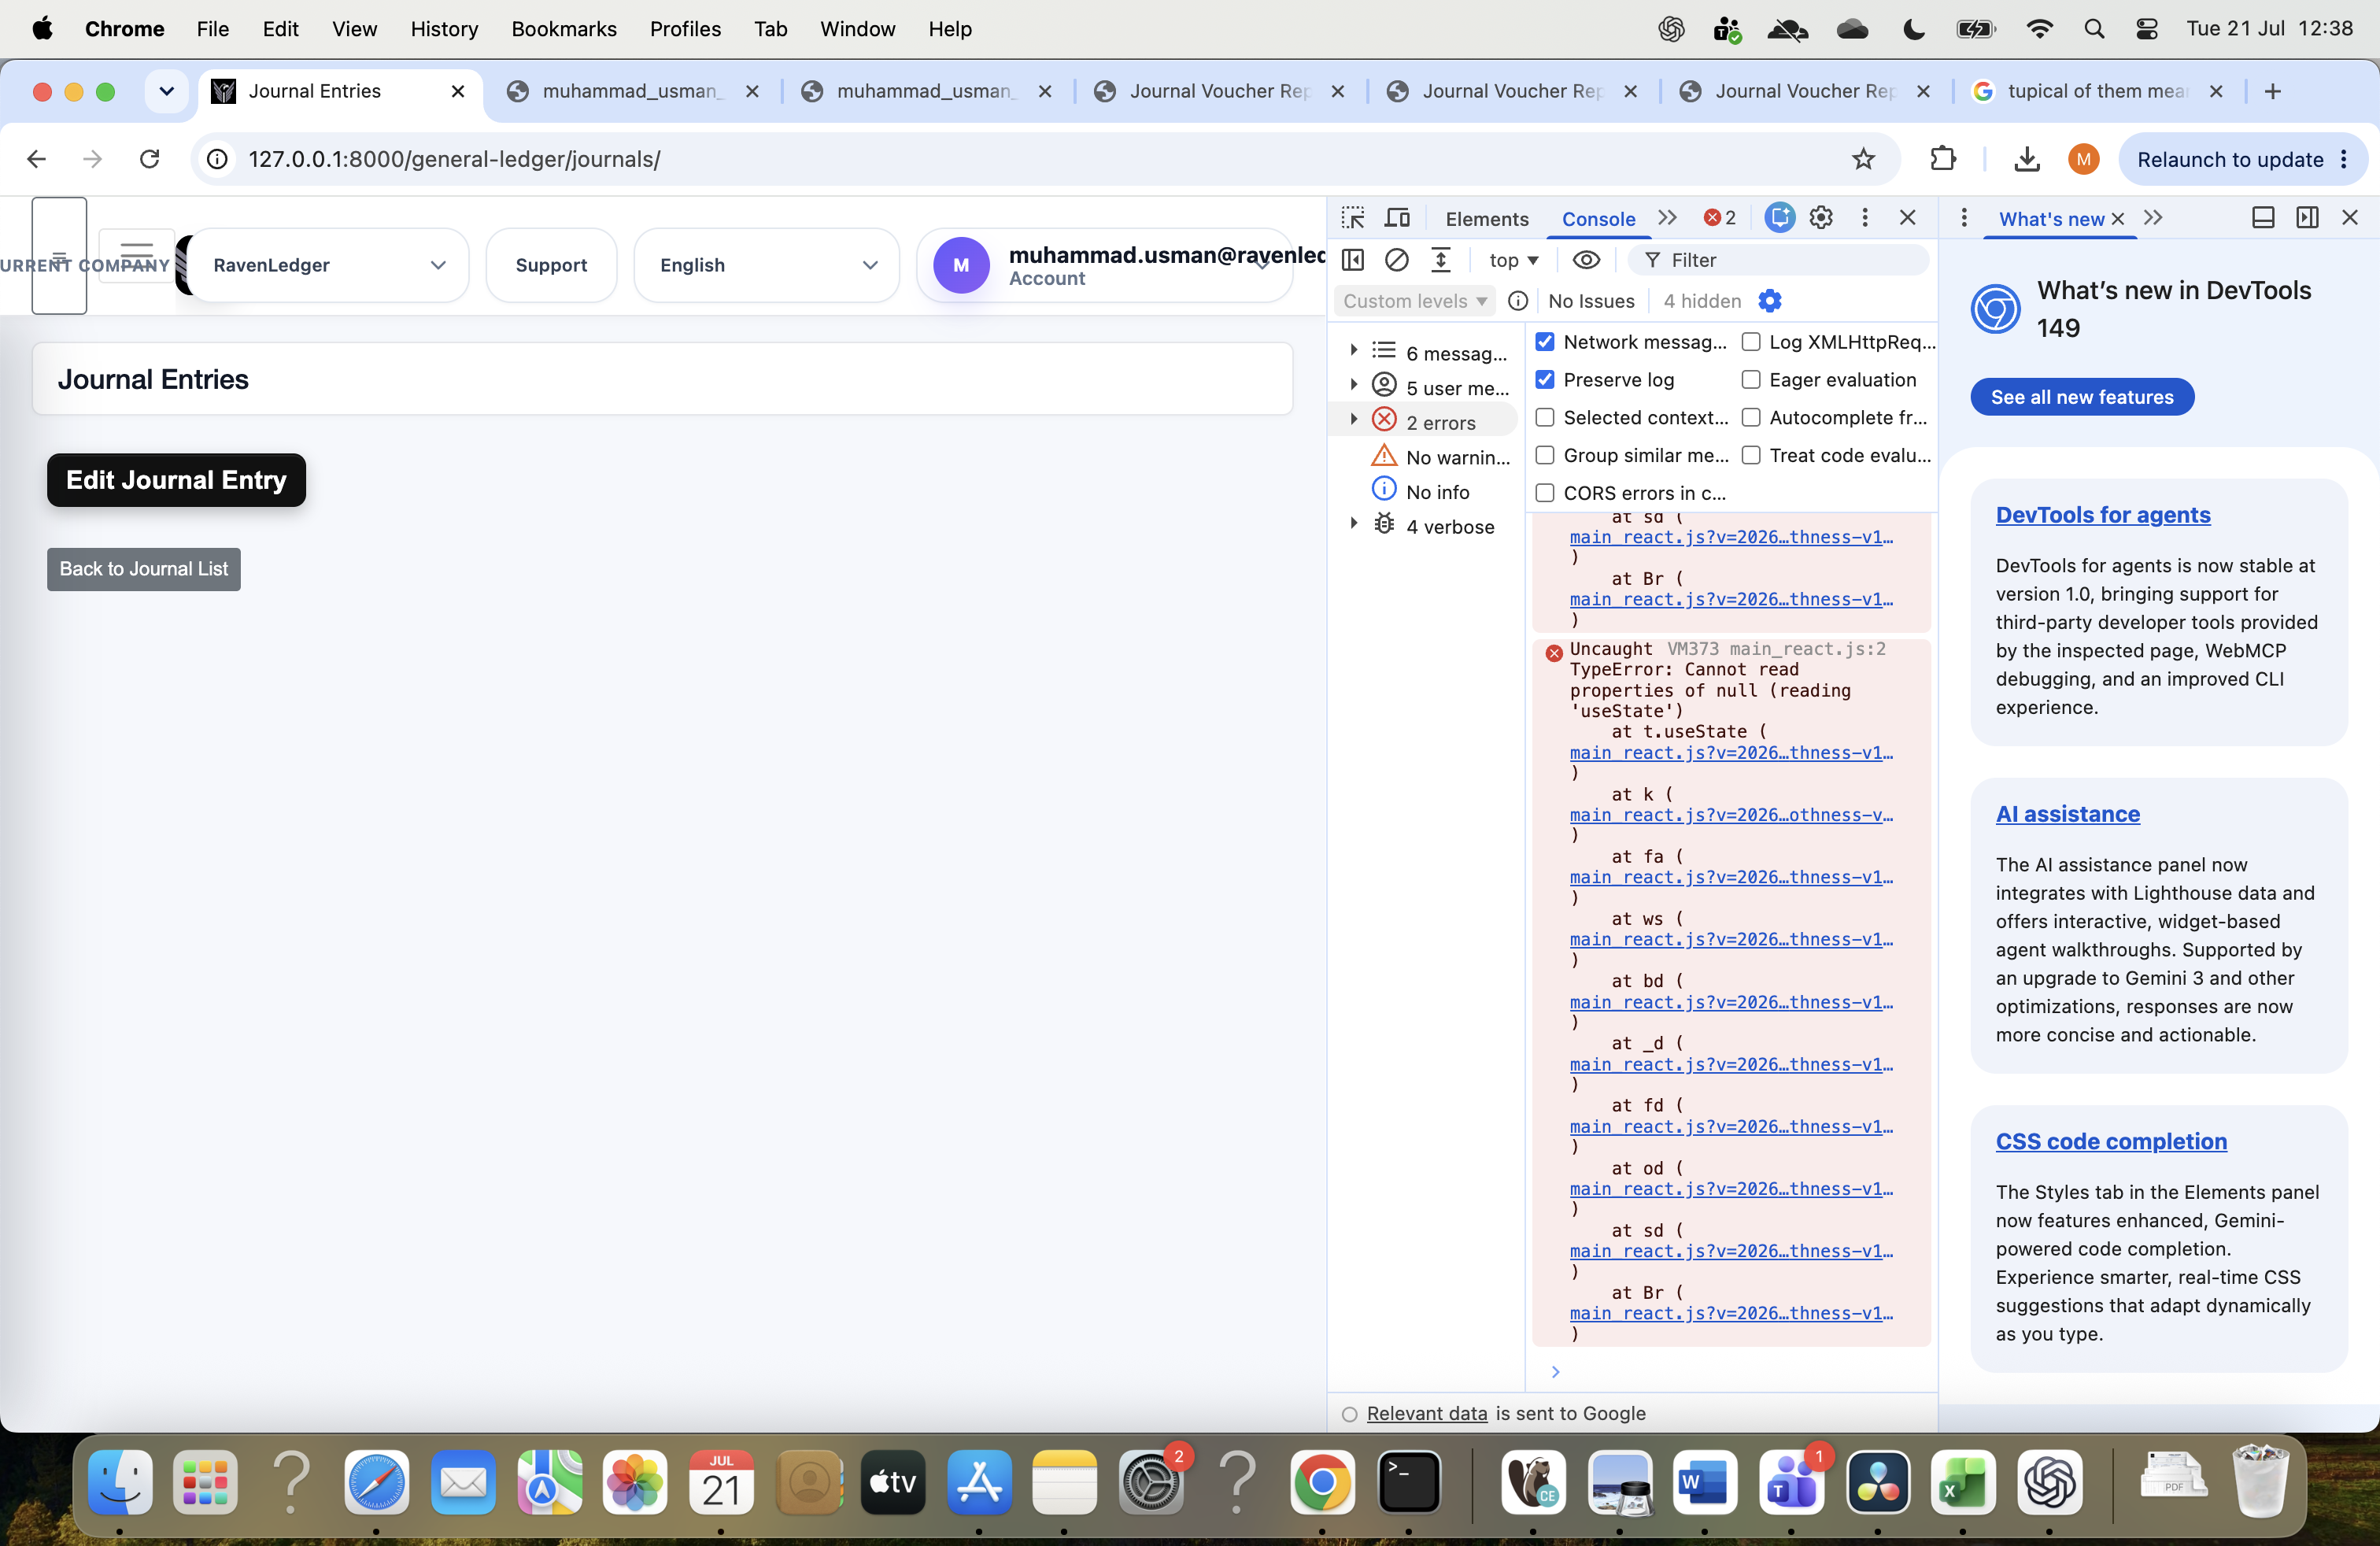Toggle console sidebar panel icon
This screenshot has height=1546, width=2380.
1353,260
